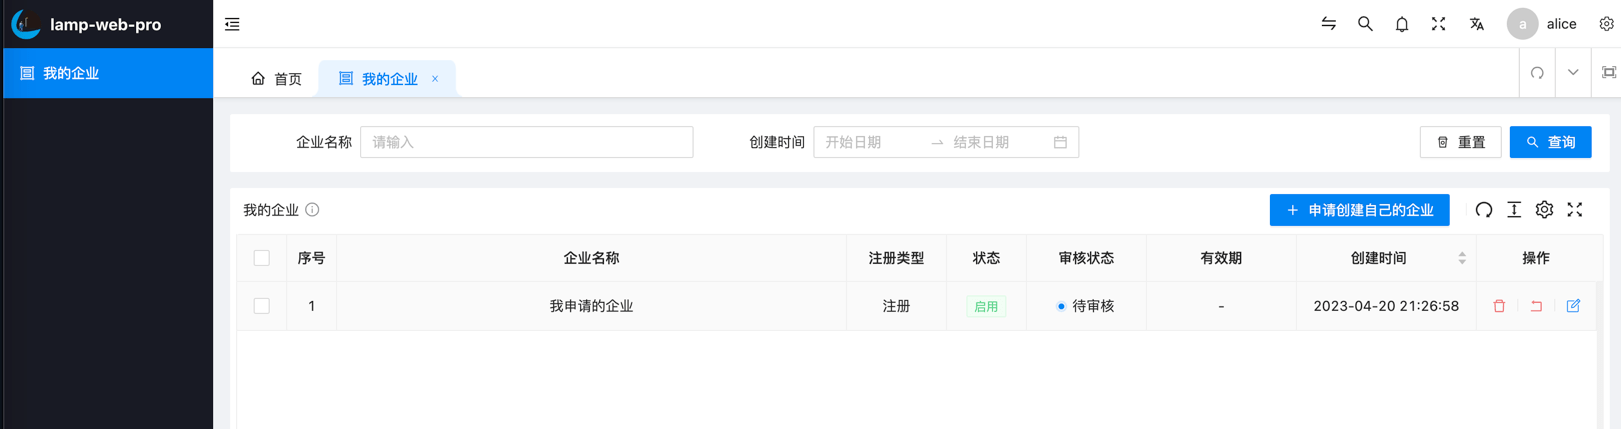This screenshot has height=429, width=1621.
Task: Toggle fullscreen mode in top header
Action: 1438,24
